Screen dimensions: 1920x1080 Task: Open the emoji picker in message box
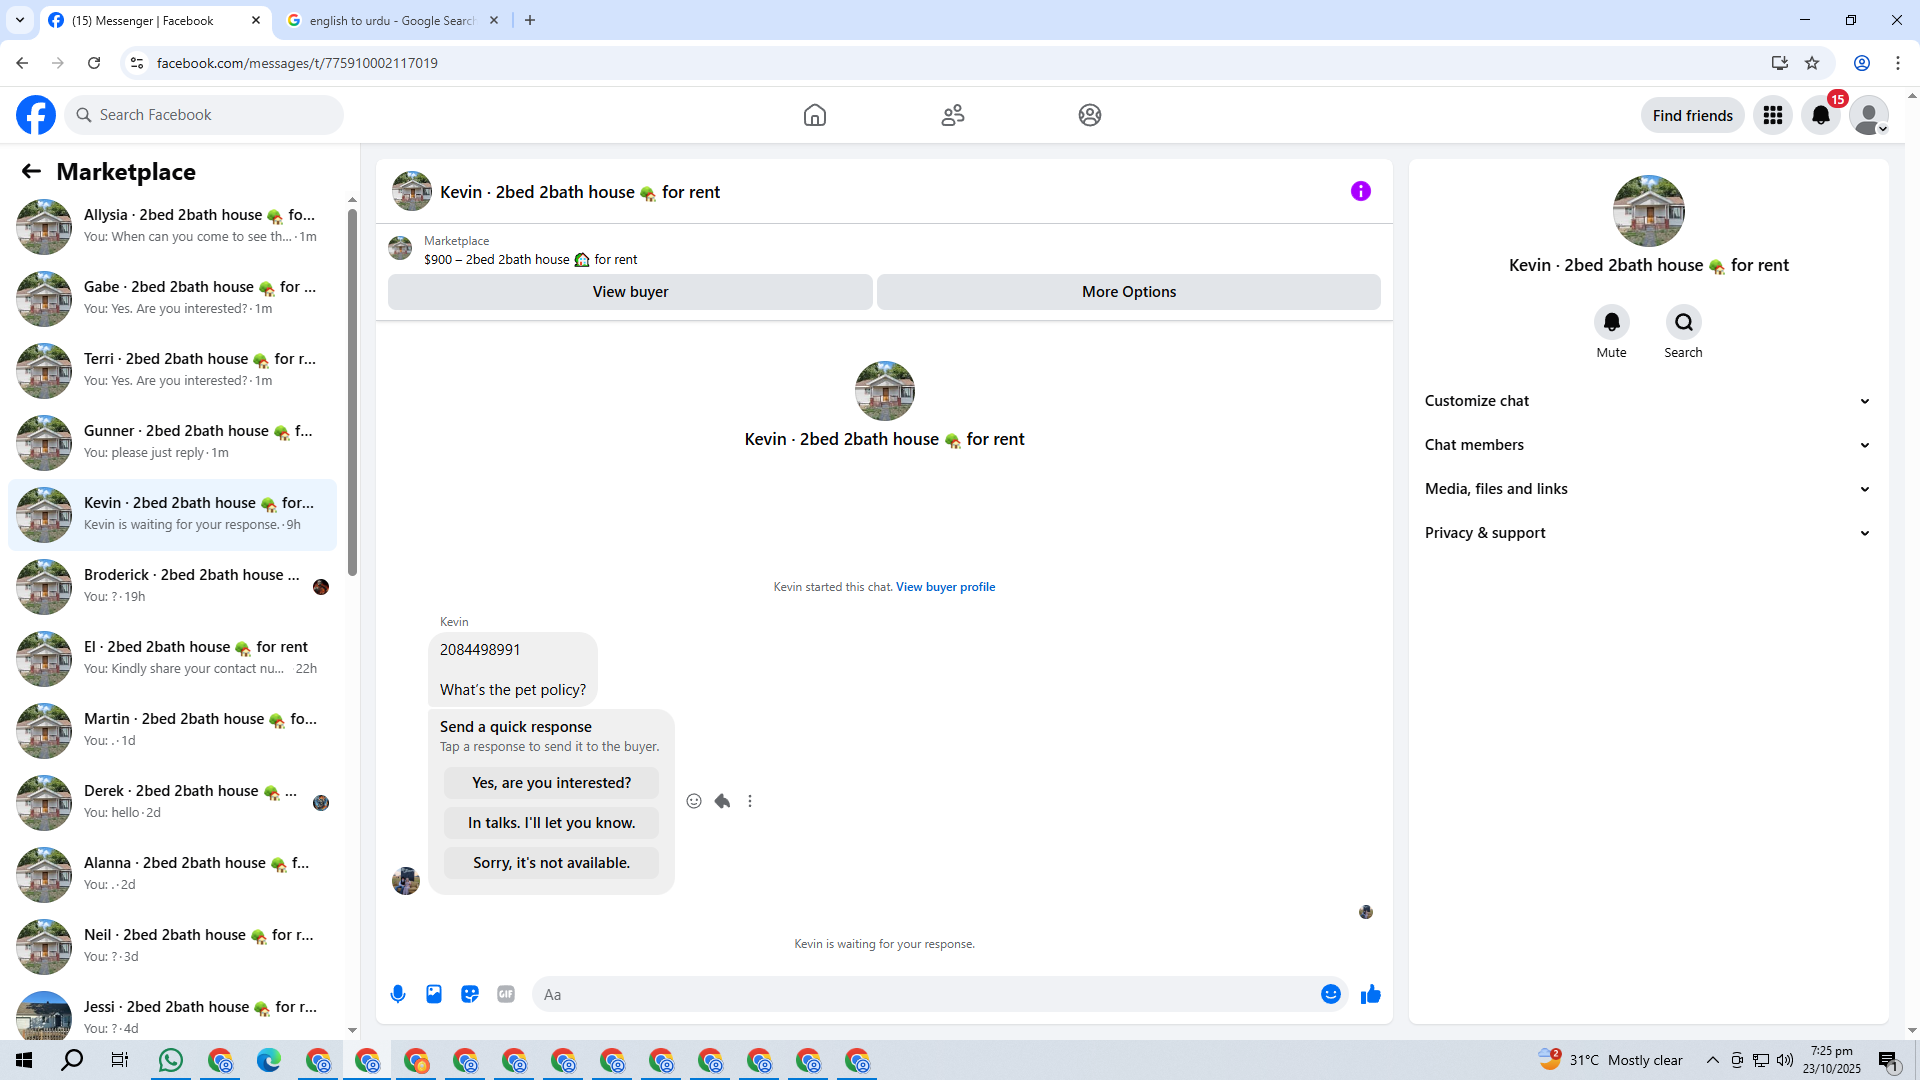[x=1330, y=994]
